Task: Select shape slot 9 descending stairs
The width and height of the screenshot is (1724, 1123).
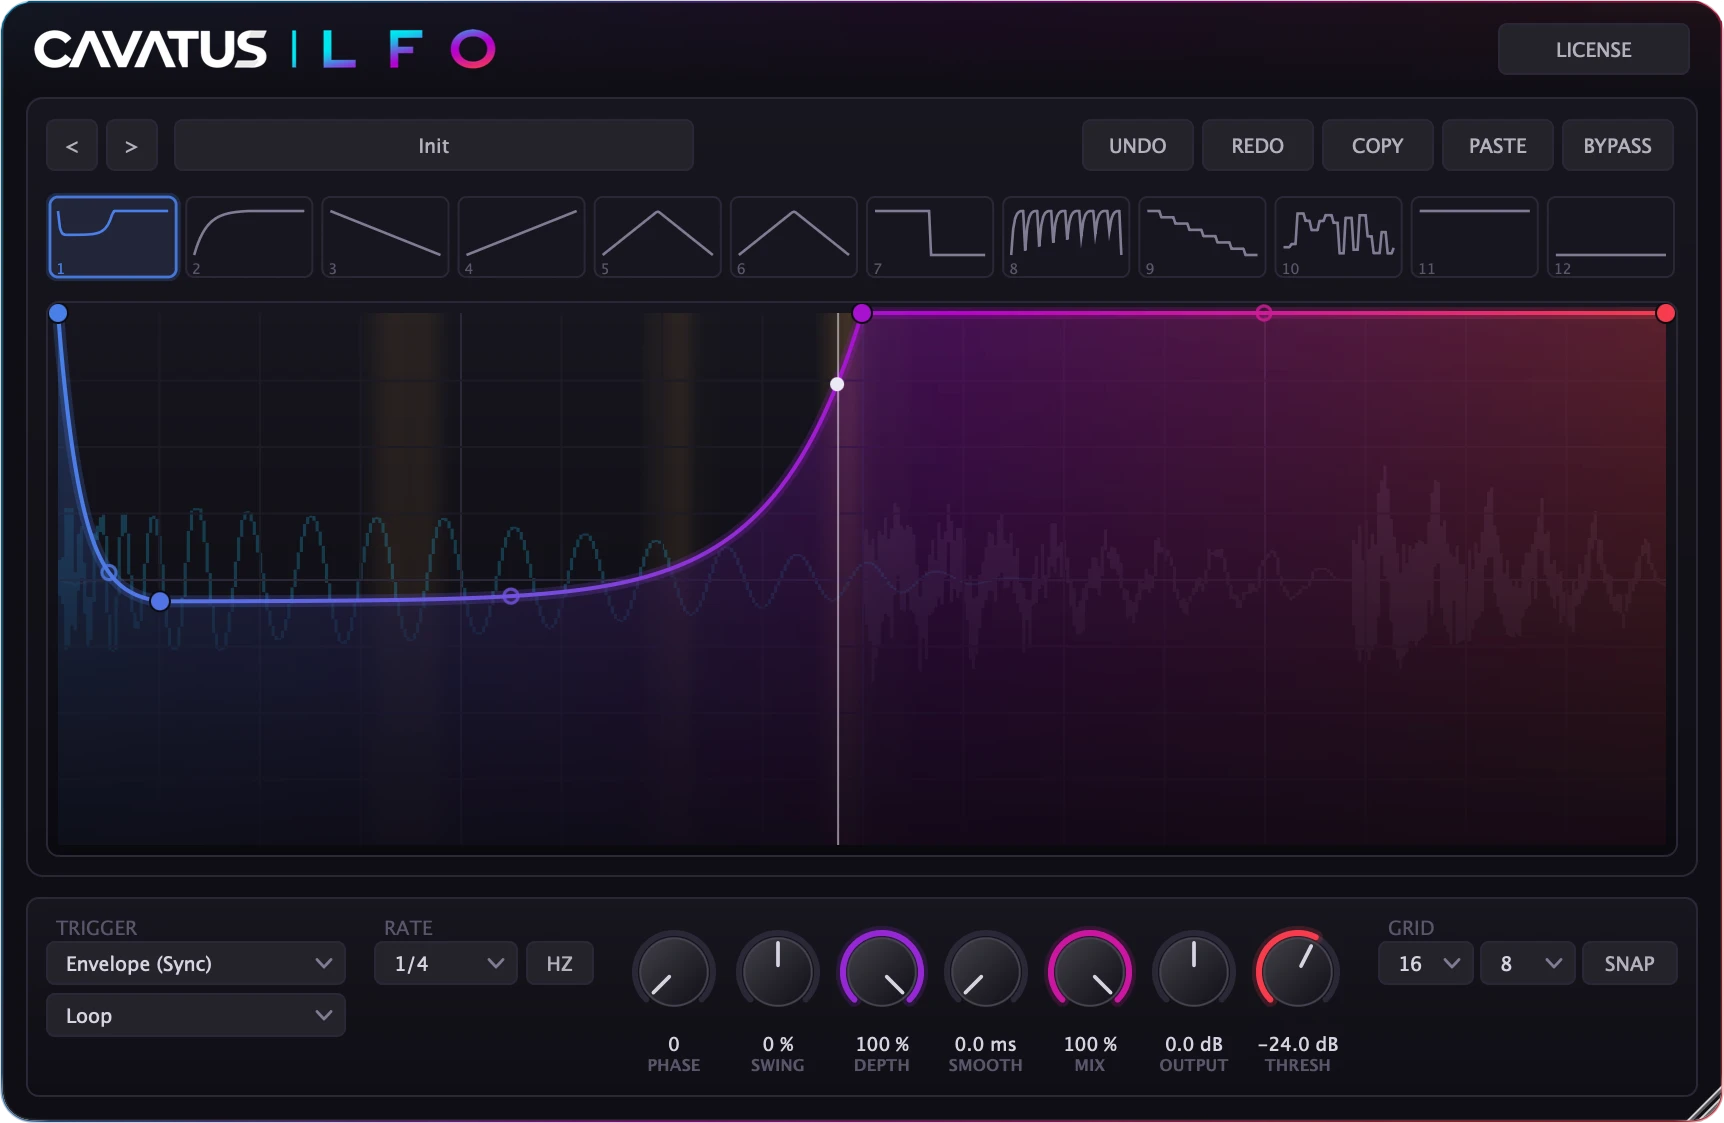Action: point(1201,237)
